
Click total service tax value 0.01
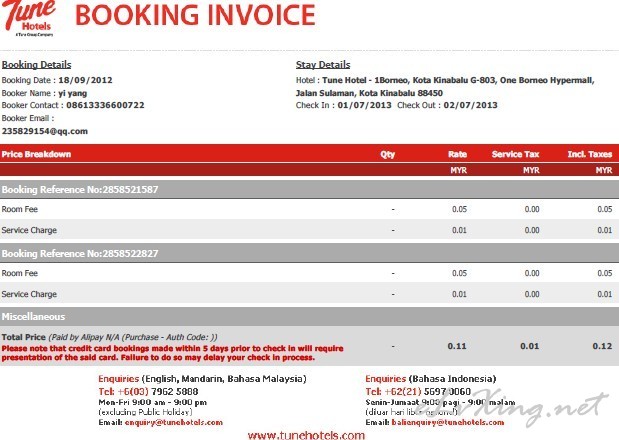click(530, 346)
